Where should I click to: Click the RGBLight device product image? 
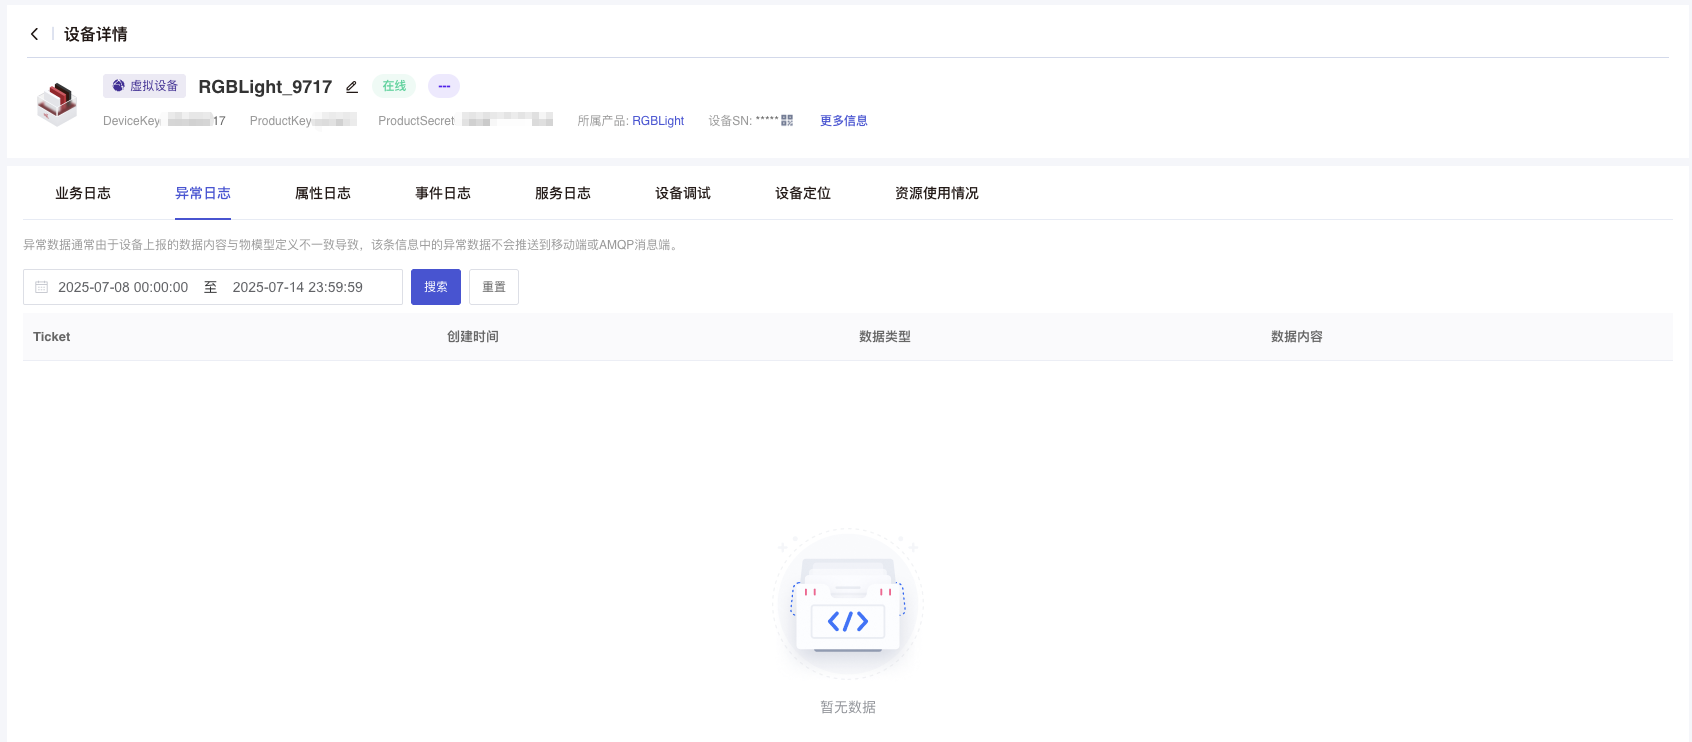click(x=57, y=103)
